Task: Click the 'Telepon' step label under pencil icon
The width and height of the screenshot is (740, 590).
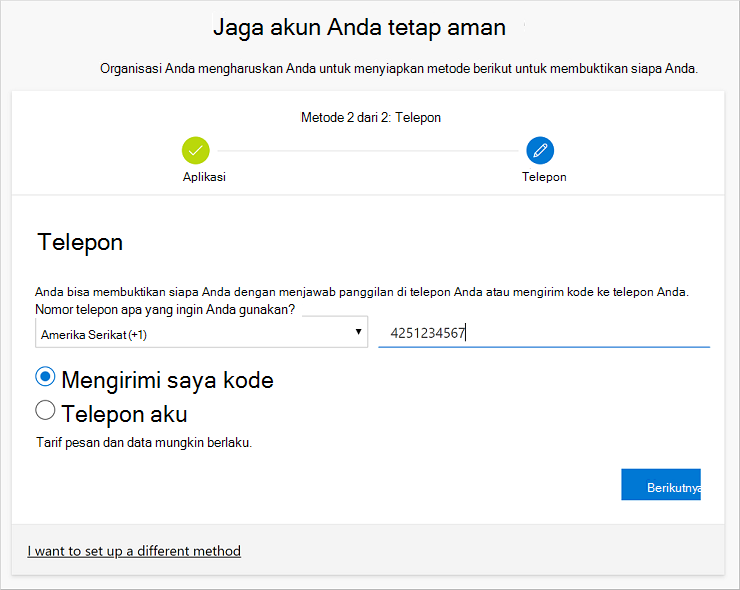Action: pos(544,177)
